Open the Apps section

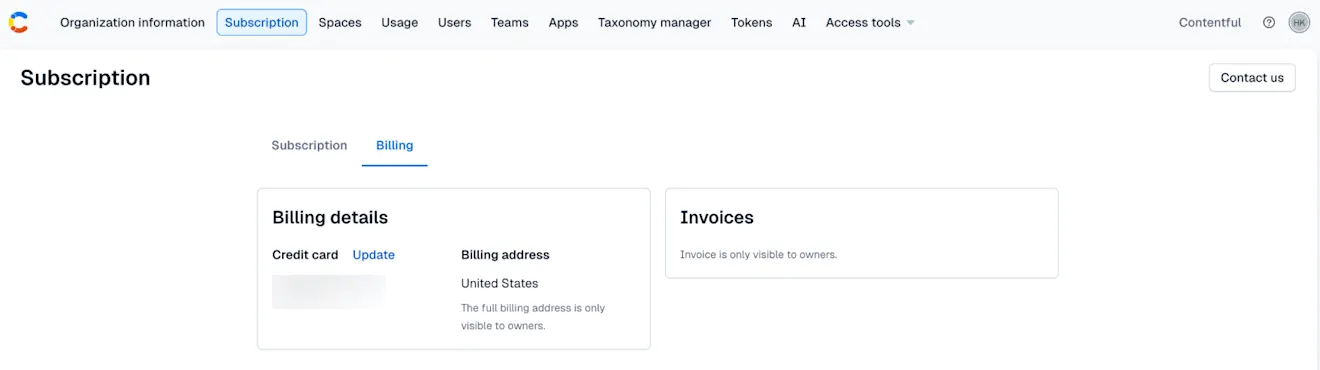pos(563,22)
